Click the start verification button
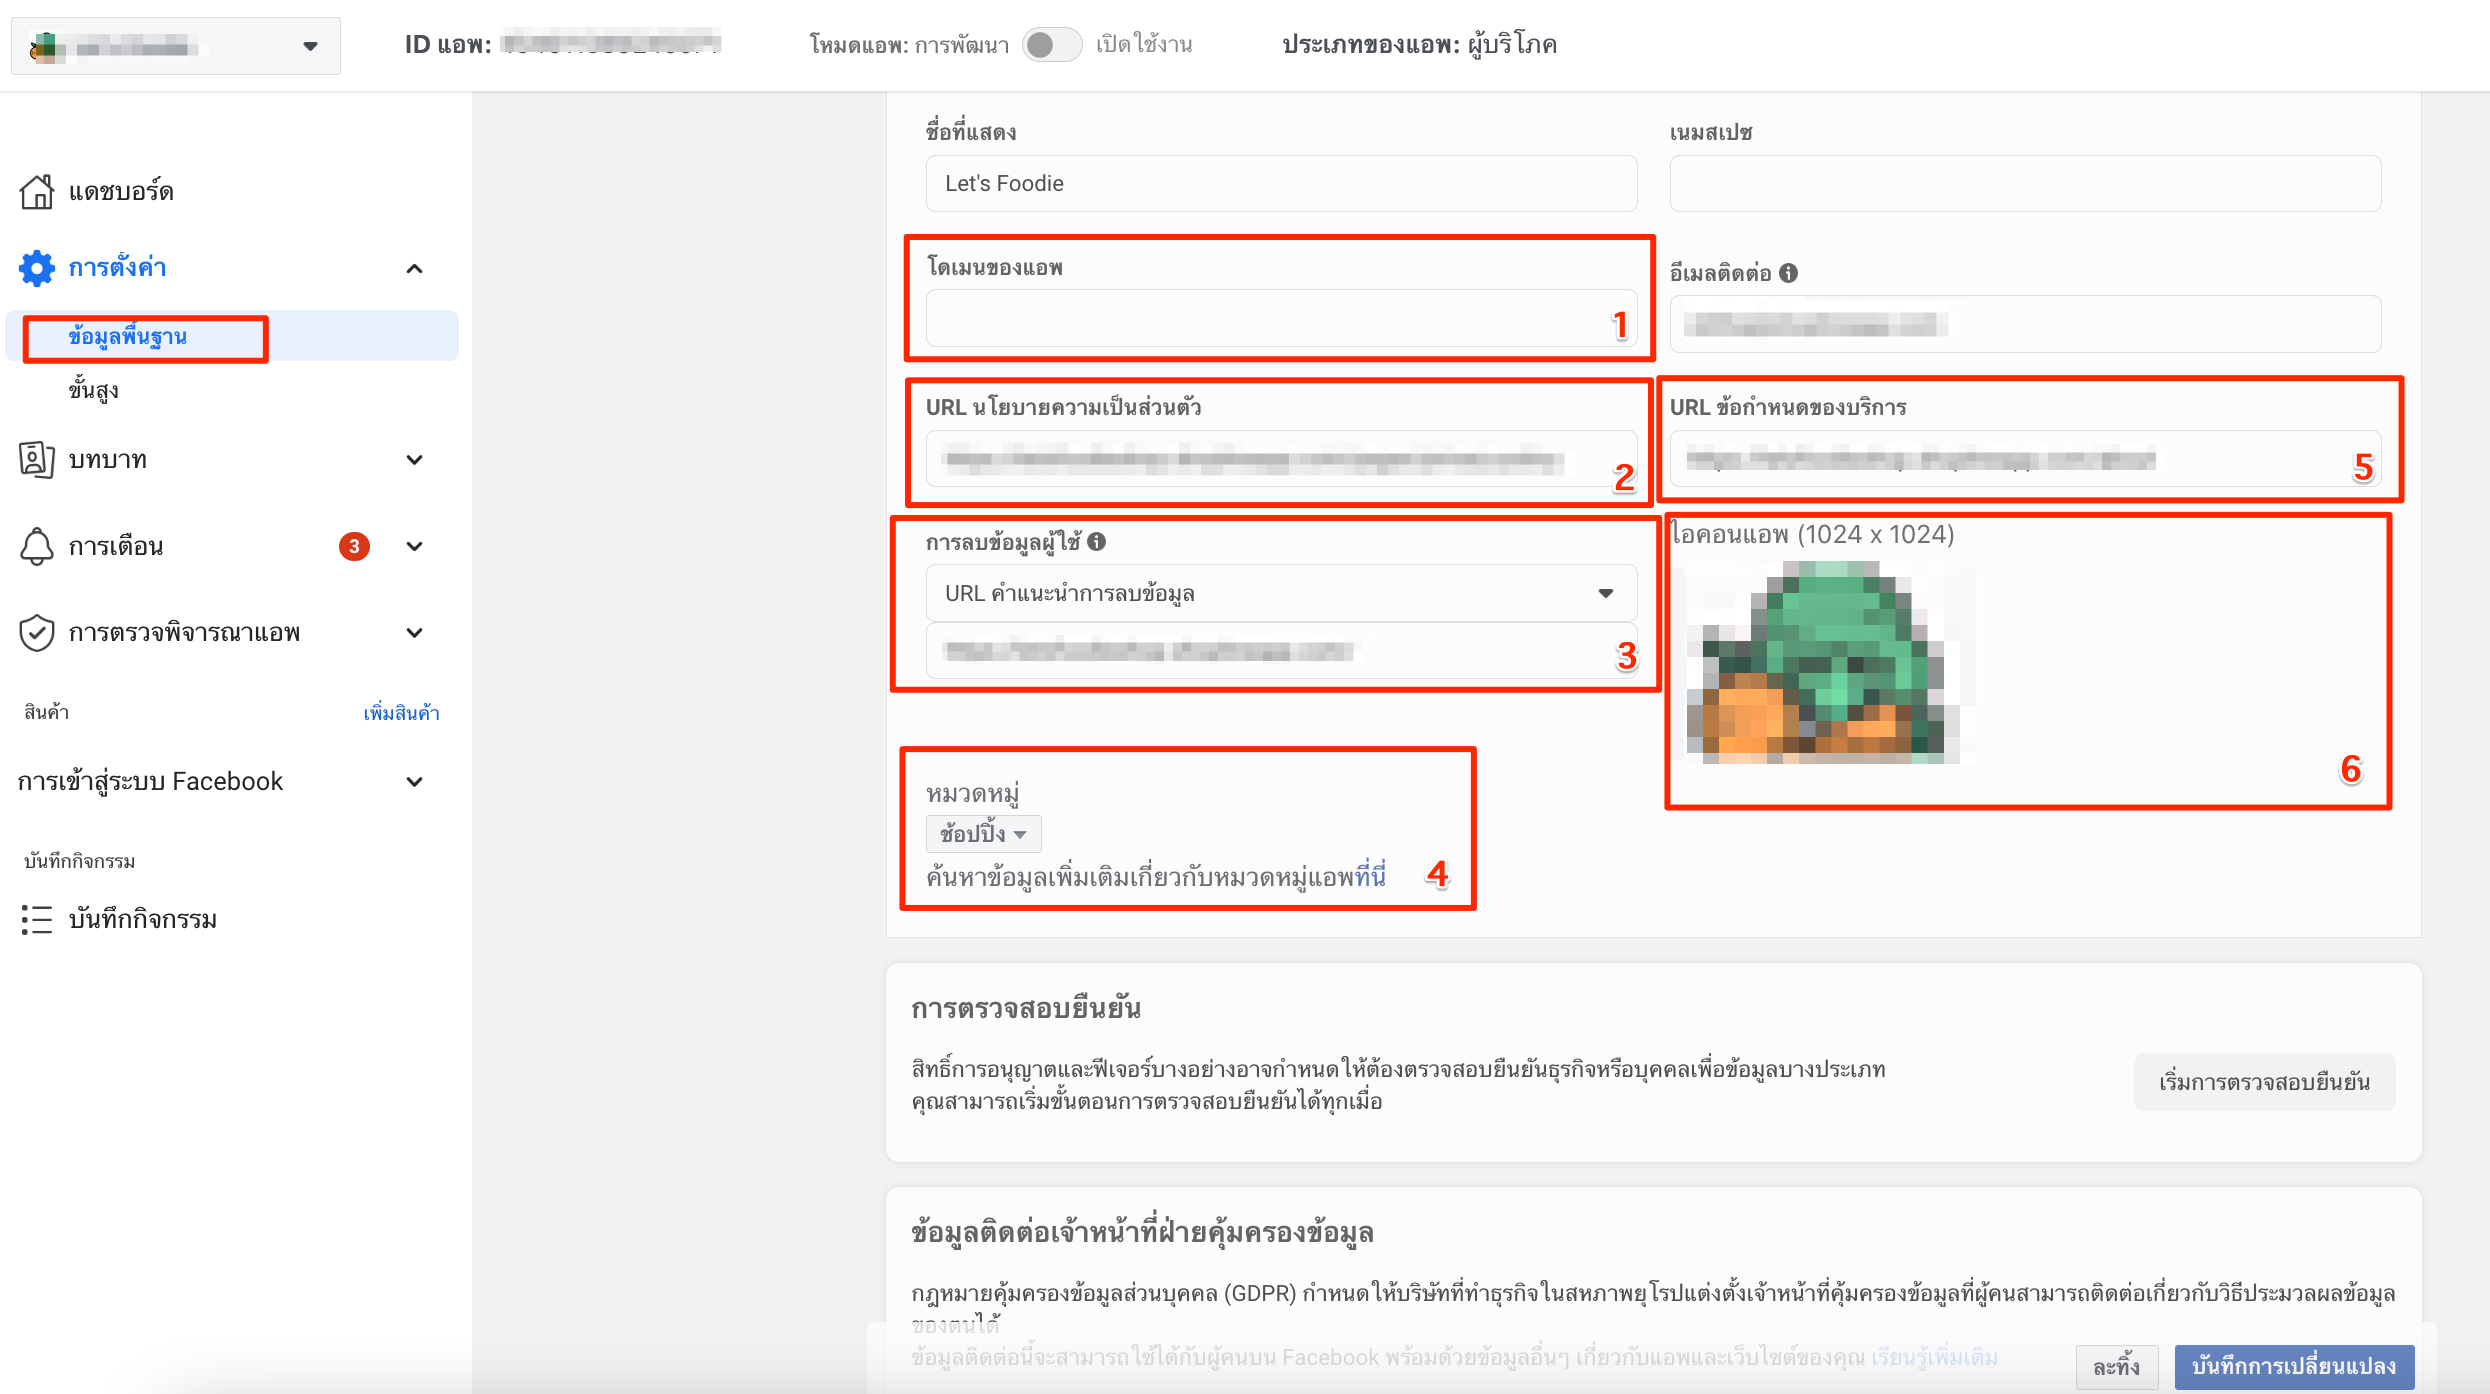 (2264, 1082)
